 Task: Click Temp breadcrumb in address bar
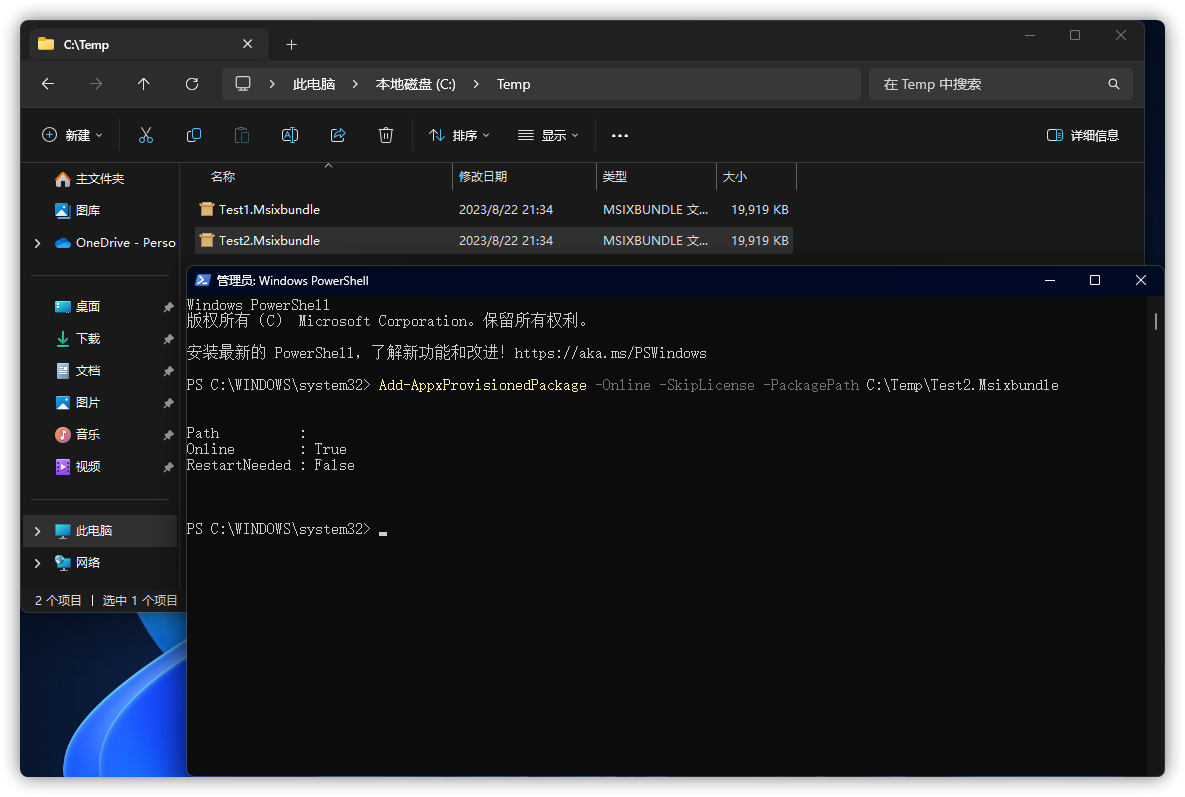(513, 84)
